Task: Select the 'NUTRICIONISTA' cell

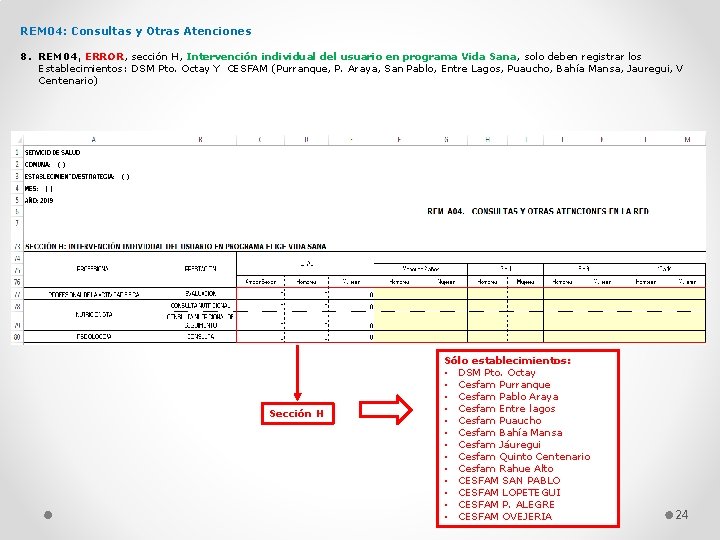Action: click(x=94, y=315)
